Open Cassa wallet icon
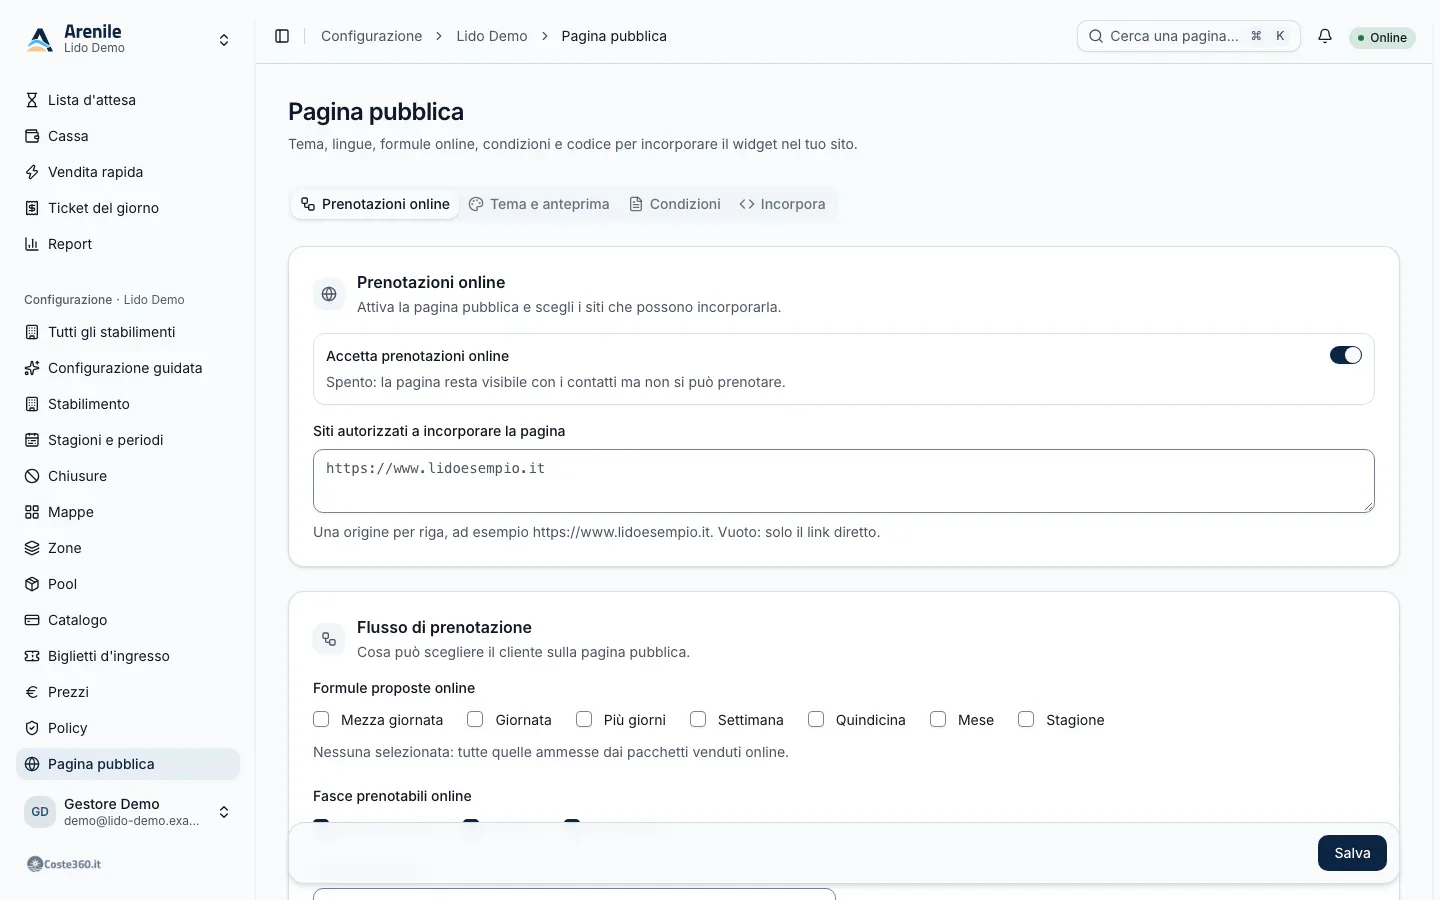 coord(32,136)
